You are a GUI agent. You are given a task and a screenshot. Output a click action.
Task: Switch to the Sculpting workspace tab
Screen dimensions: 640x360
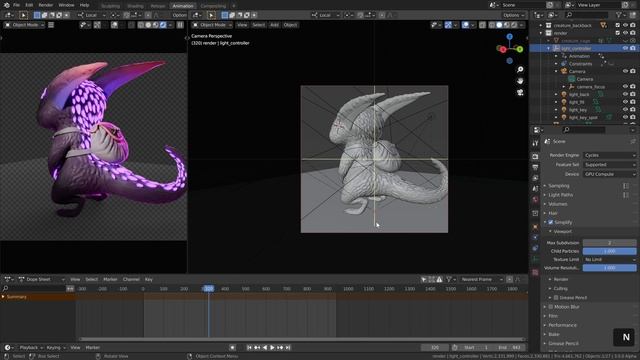(x=110, y=6)
